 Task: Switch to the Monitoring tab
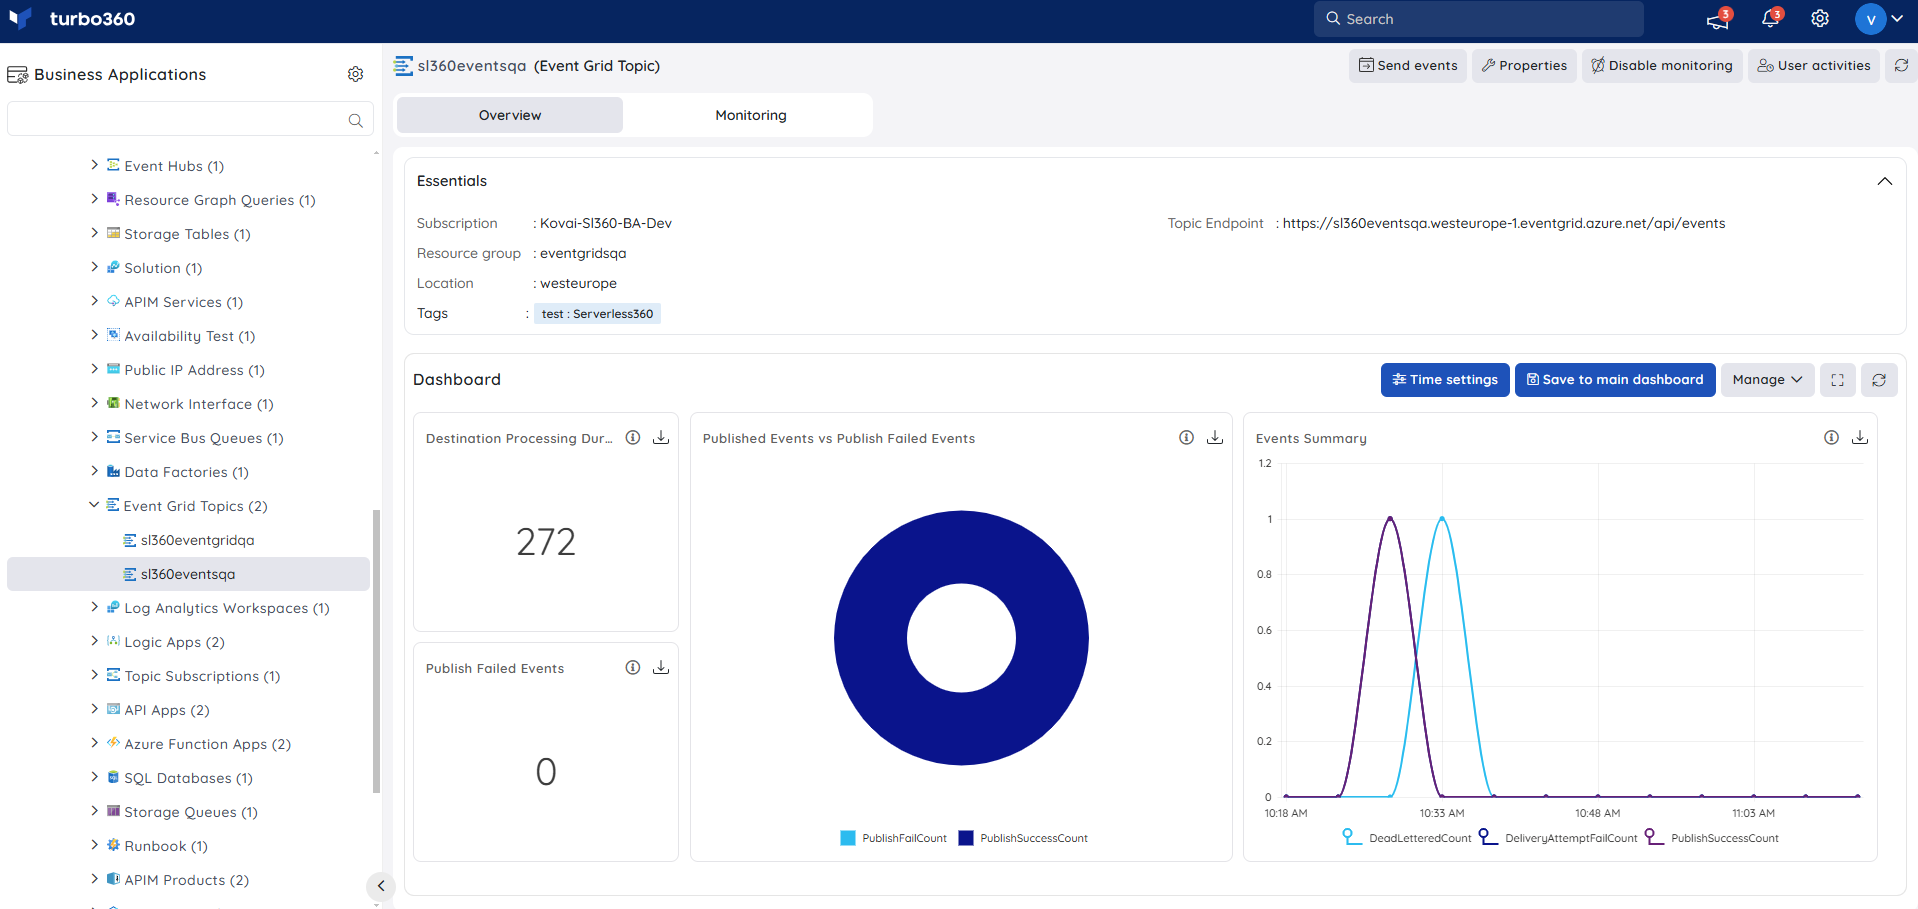(x=750, y=115)
